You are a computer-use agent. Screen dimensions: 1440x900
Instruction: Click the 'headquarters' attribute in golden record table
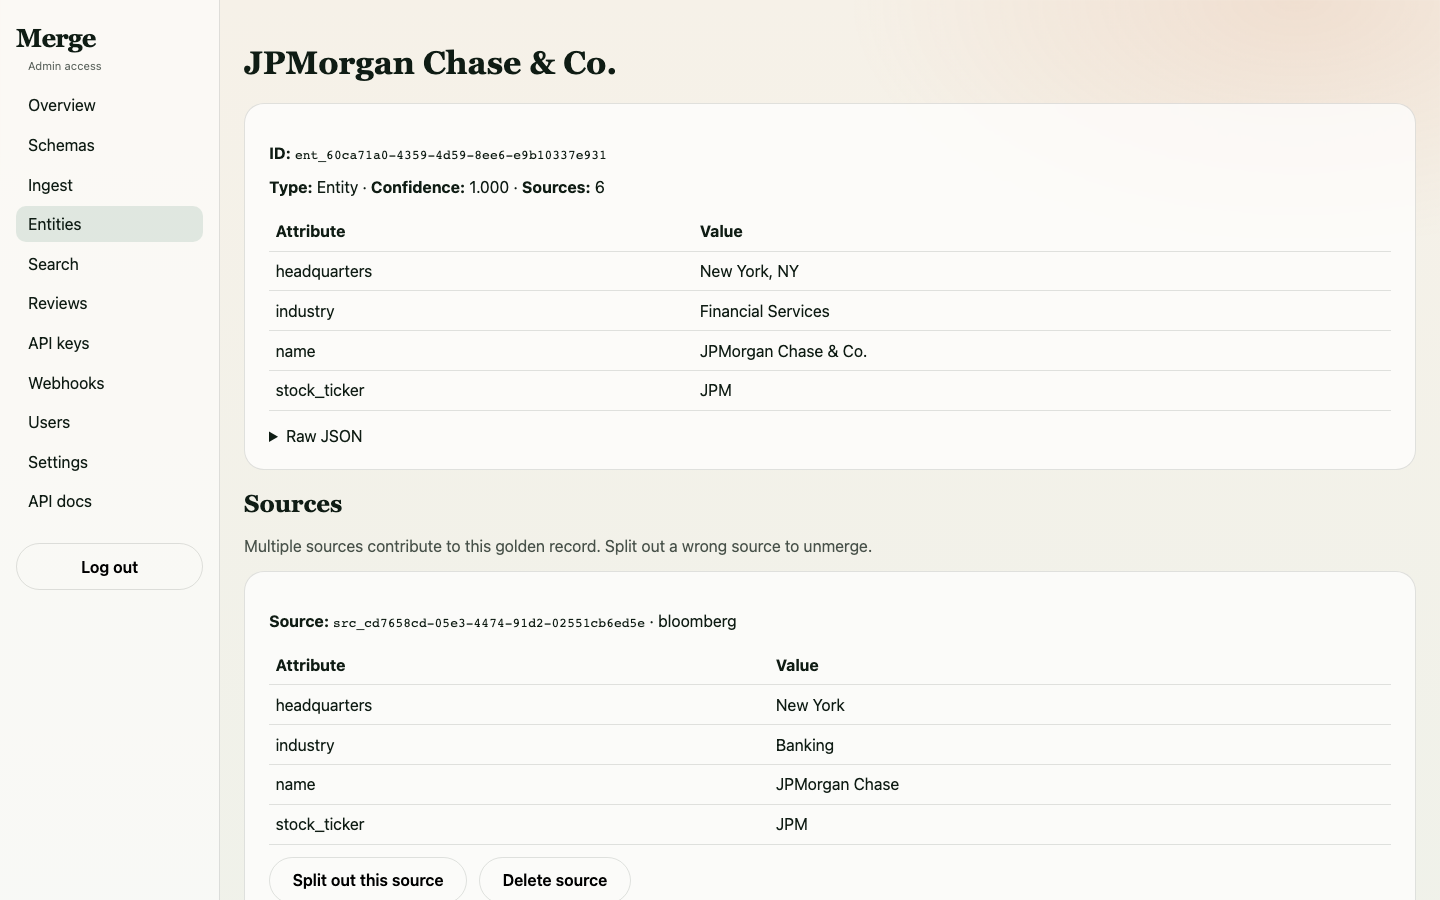tap(324, 271)
